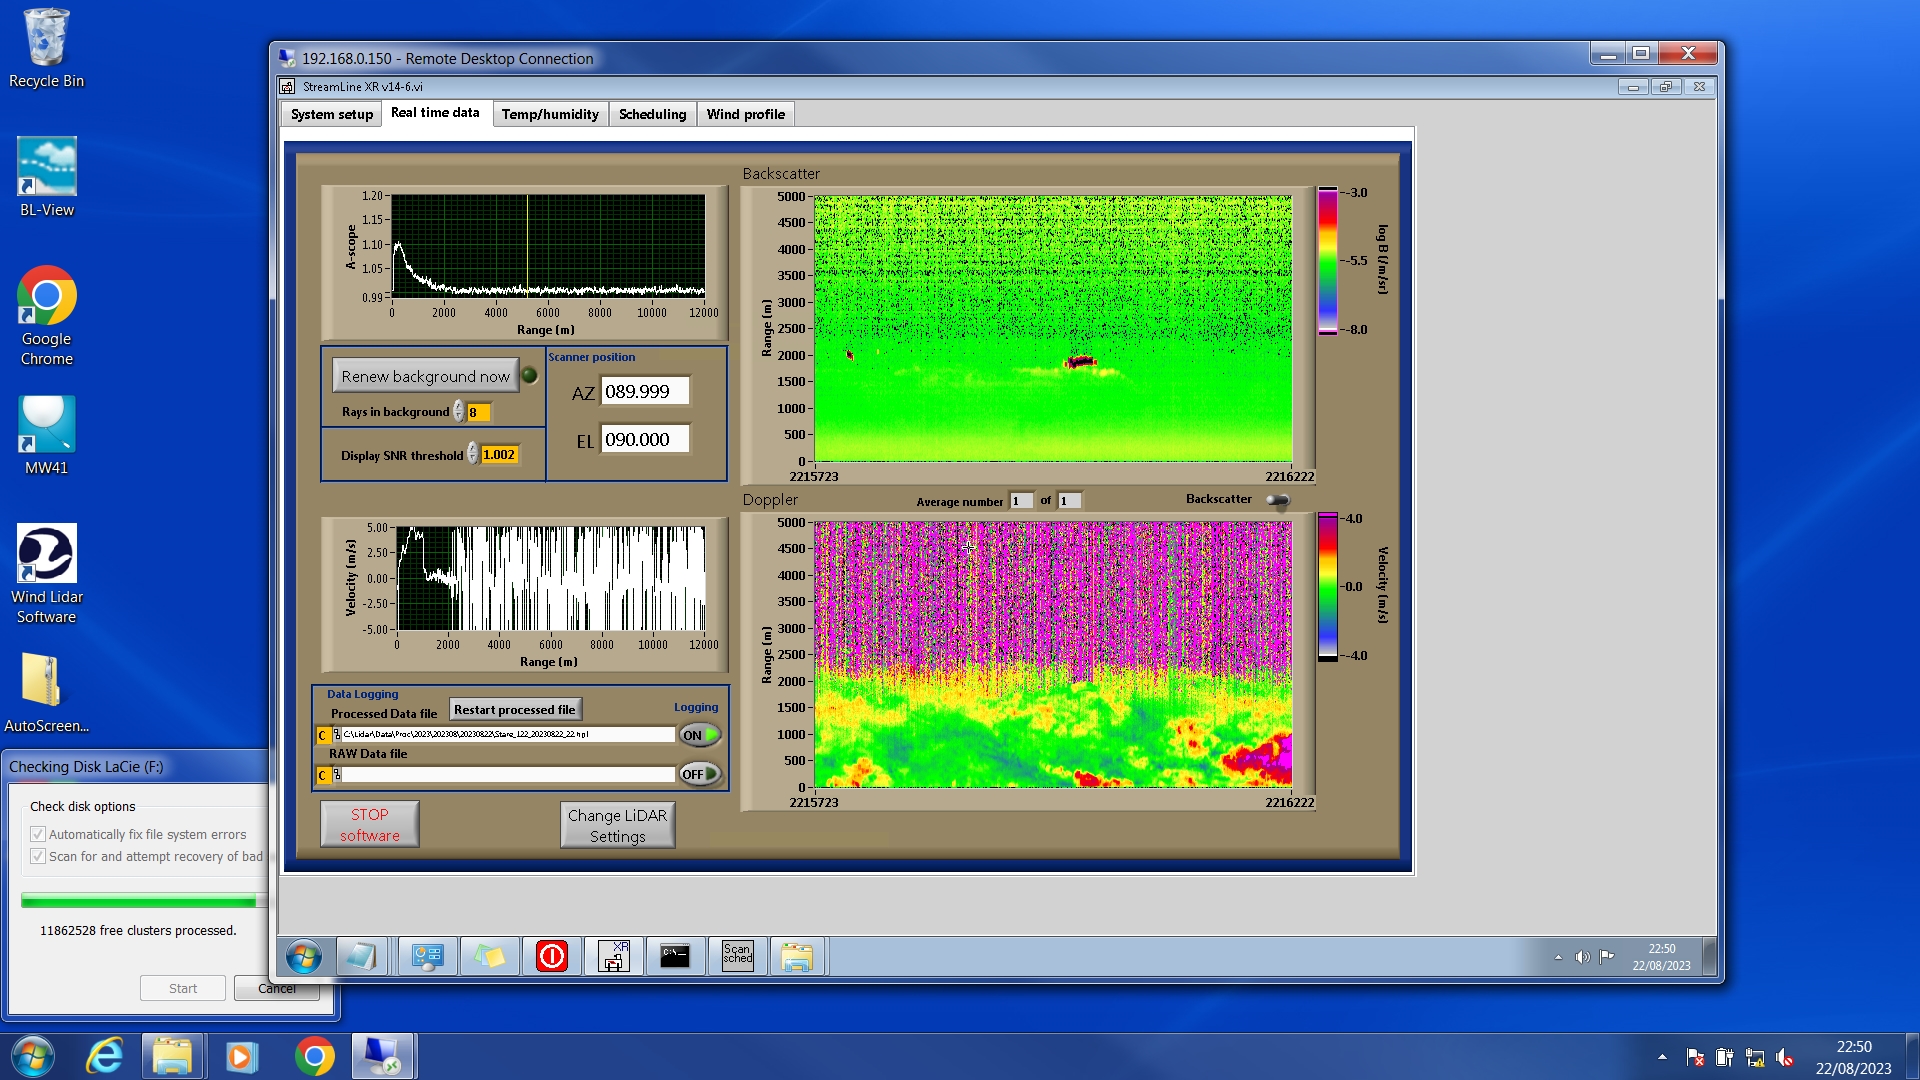Open the Temp/humidity tab
Screen dimensions: 1920x1080
coord(549,114)
